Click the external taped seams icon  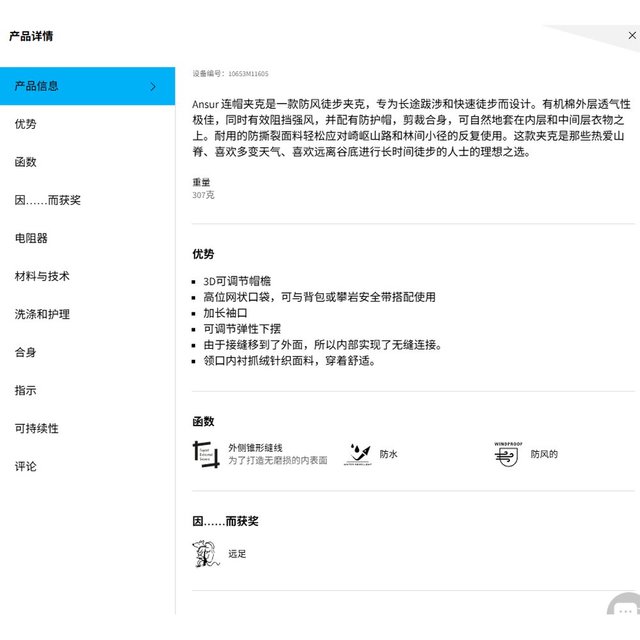[206, 454]
